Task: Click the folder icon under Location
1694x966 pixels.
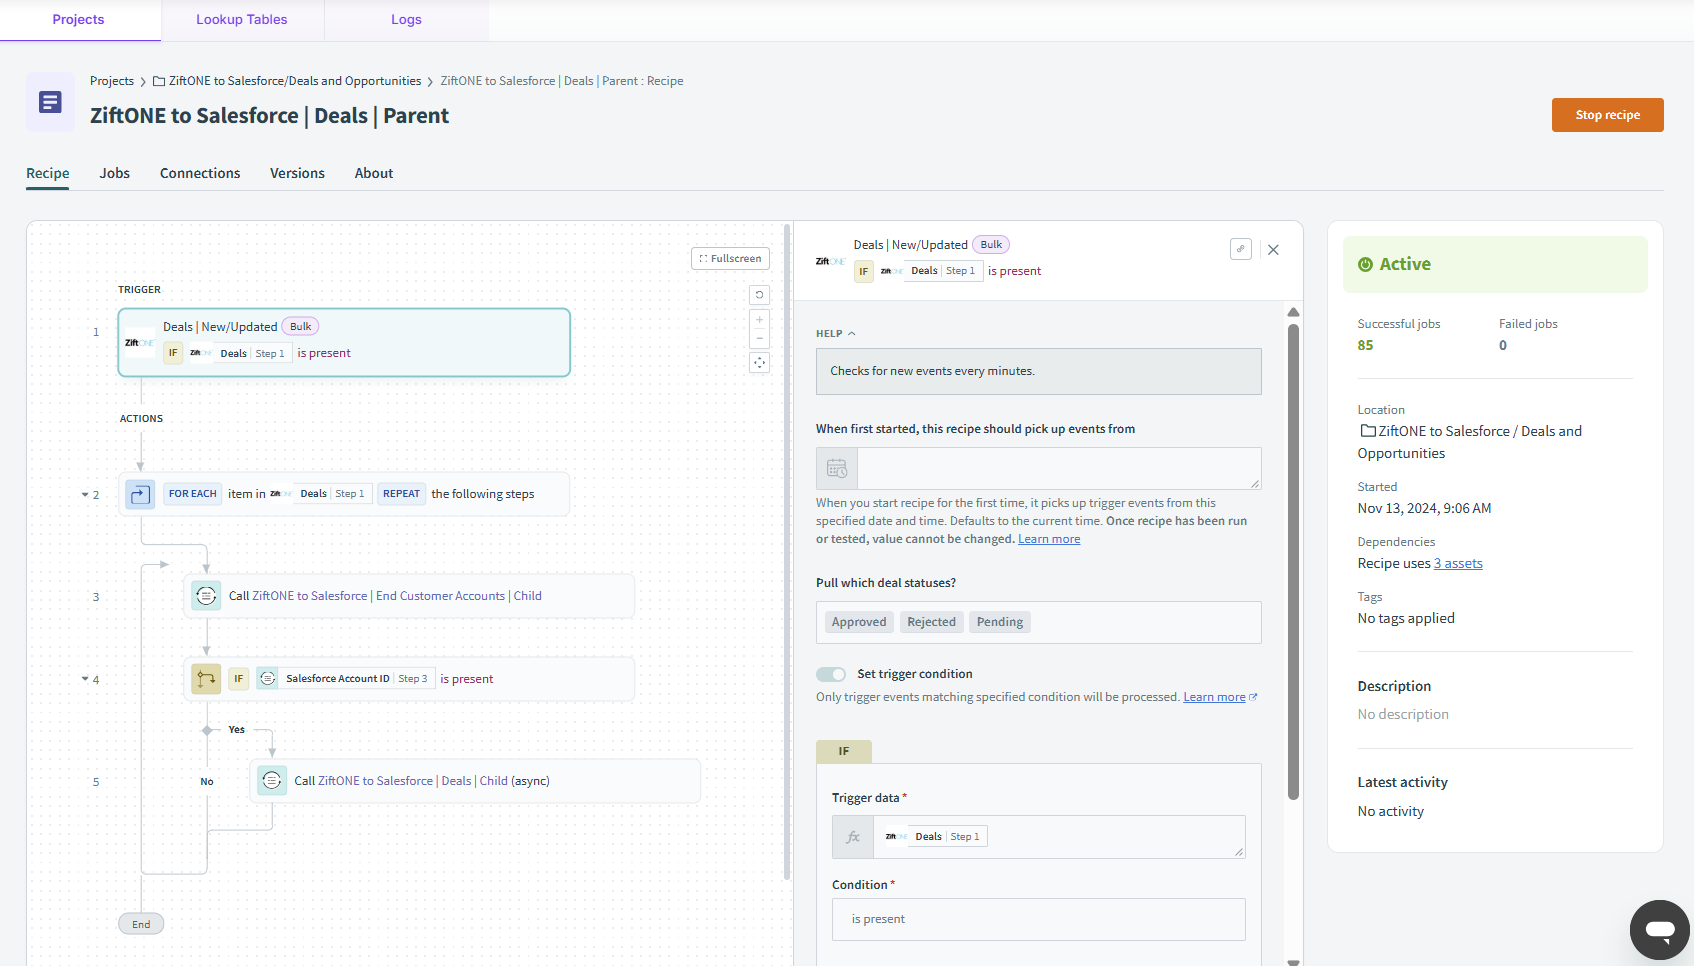Action: (1368, 431)
